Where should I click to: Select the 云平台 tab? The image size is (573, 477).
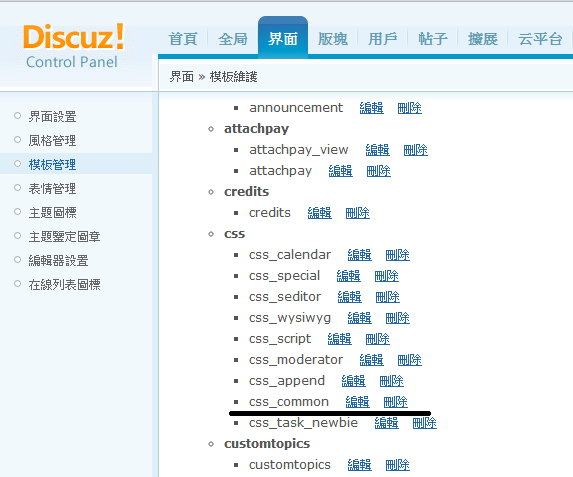(540, 39)
